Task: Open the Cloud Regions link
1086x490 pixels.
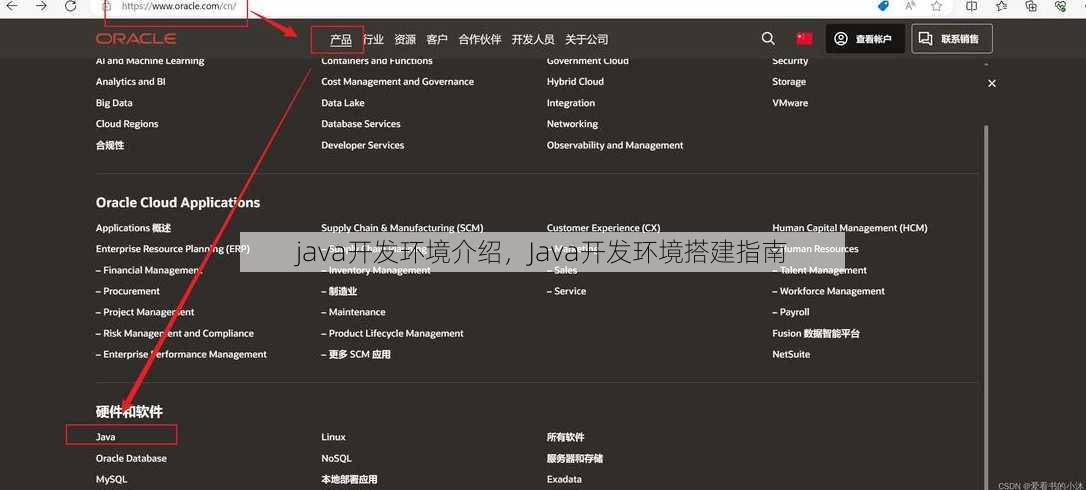Action: click(x=127, y=124)
